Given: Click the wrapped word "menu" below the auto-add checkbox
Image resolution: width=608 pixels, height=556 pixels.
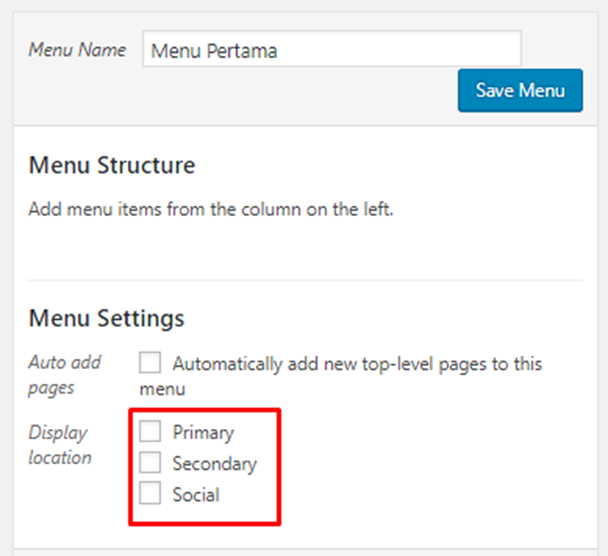Looking at the screenshot, I should [162, 388].
